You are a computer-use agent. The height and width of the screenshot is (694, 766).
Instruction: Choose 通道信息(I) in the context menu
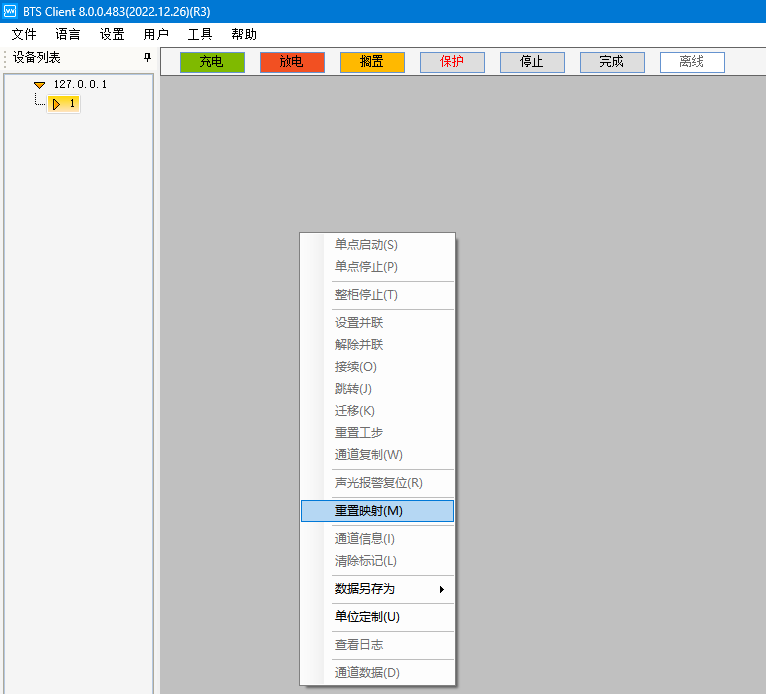(377, 539)
